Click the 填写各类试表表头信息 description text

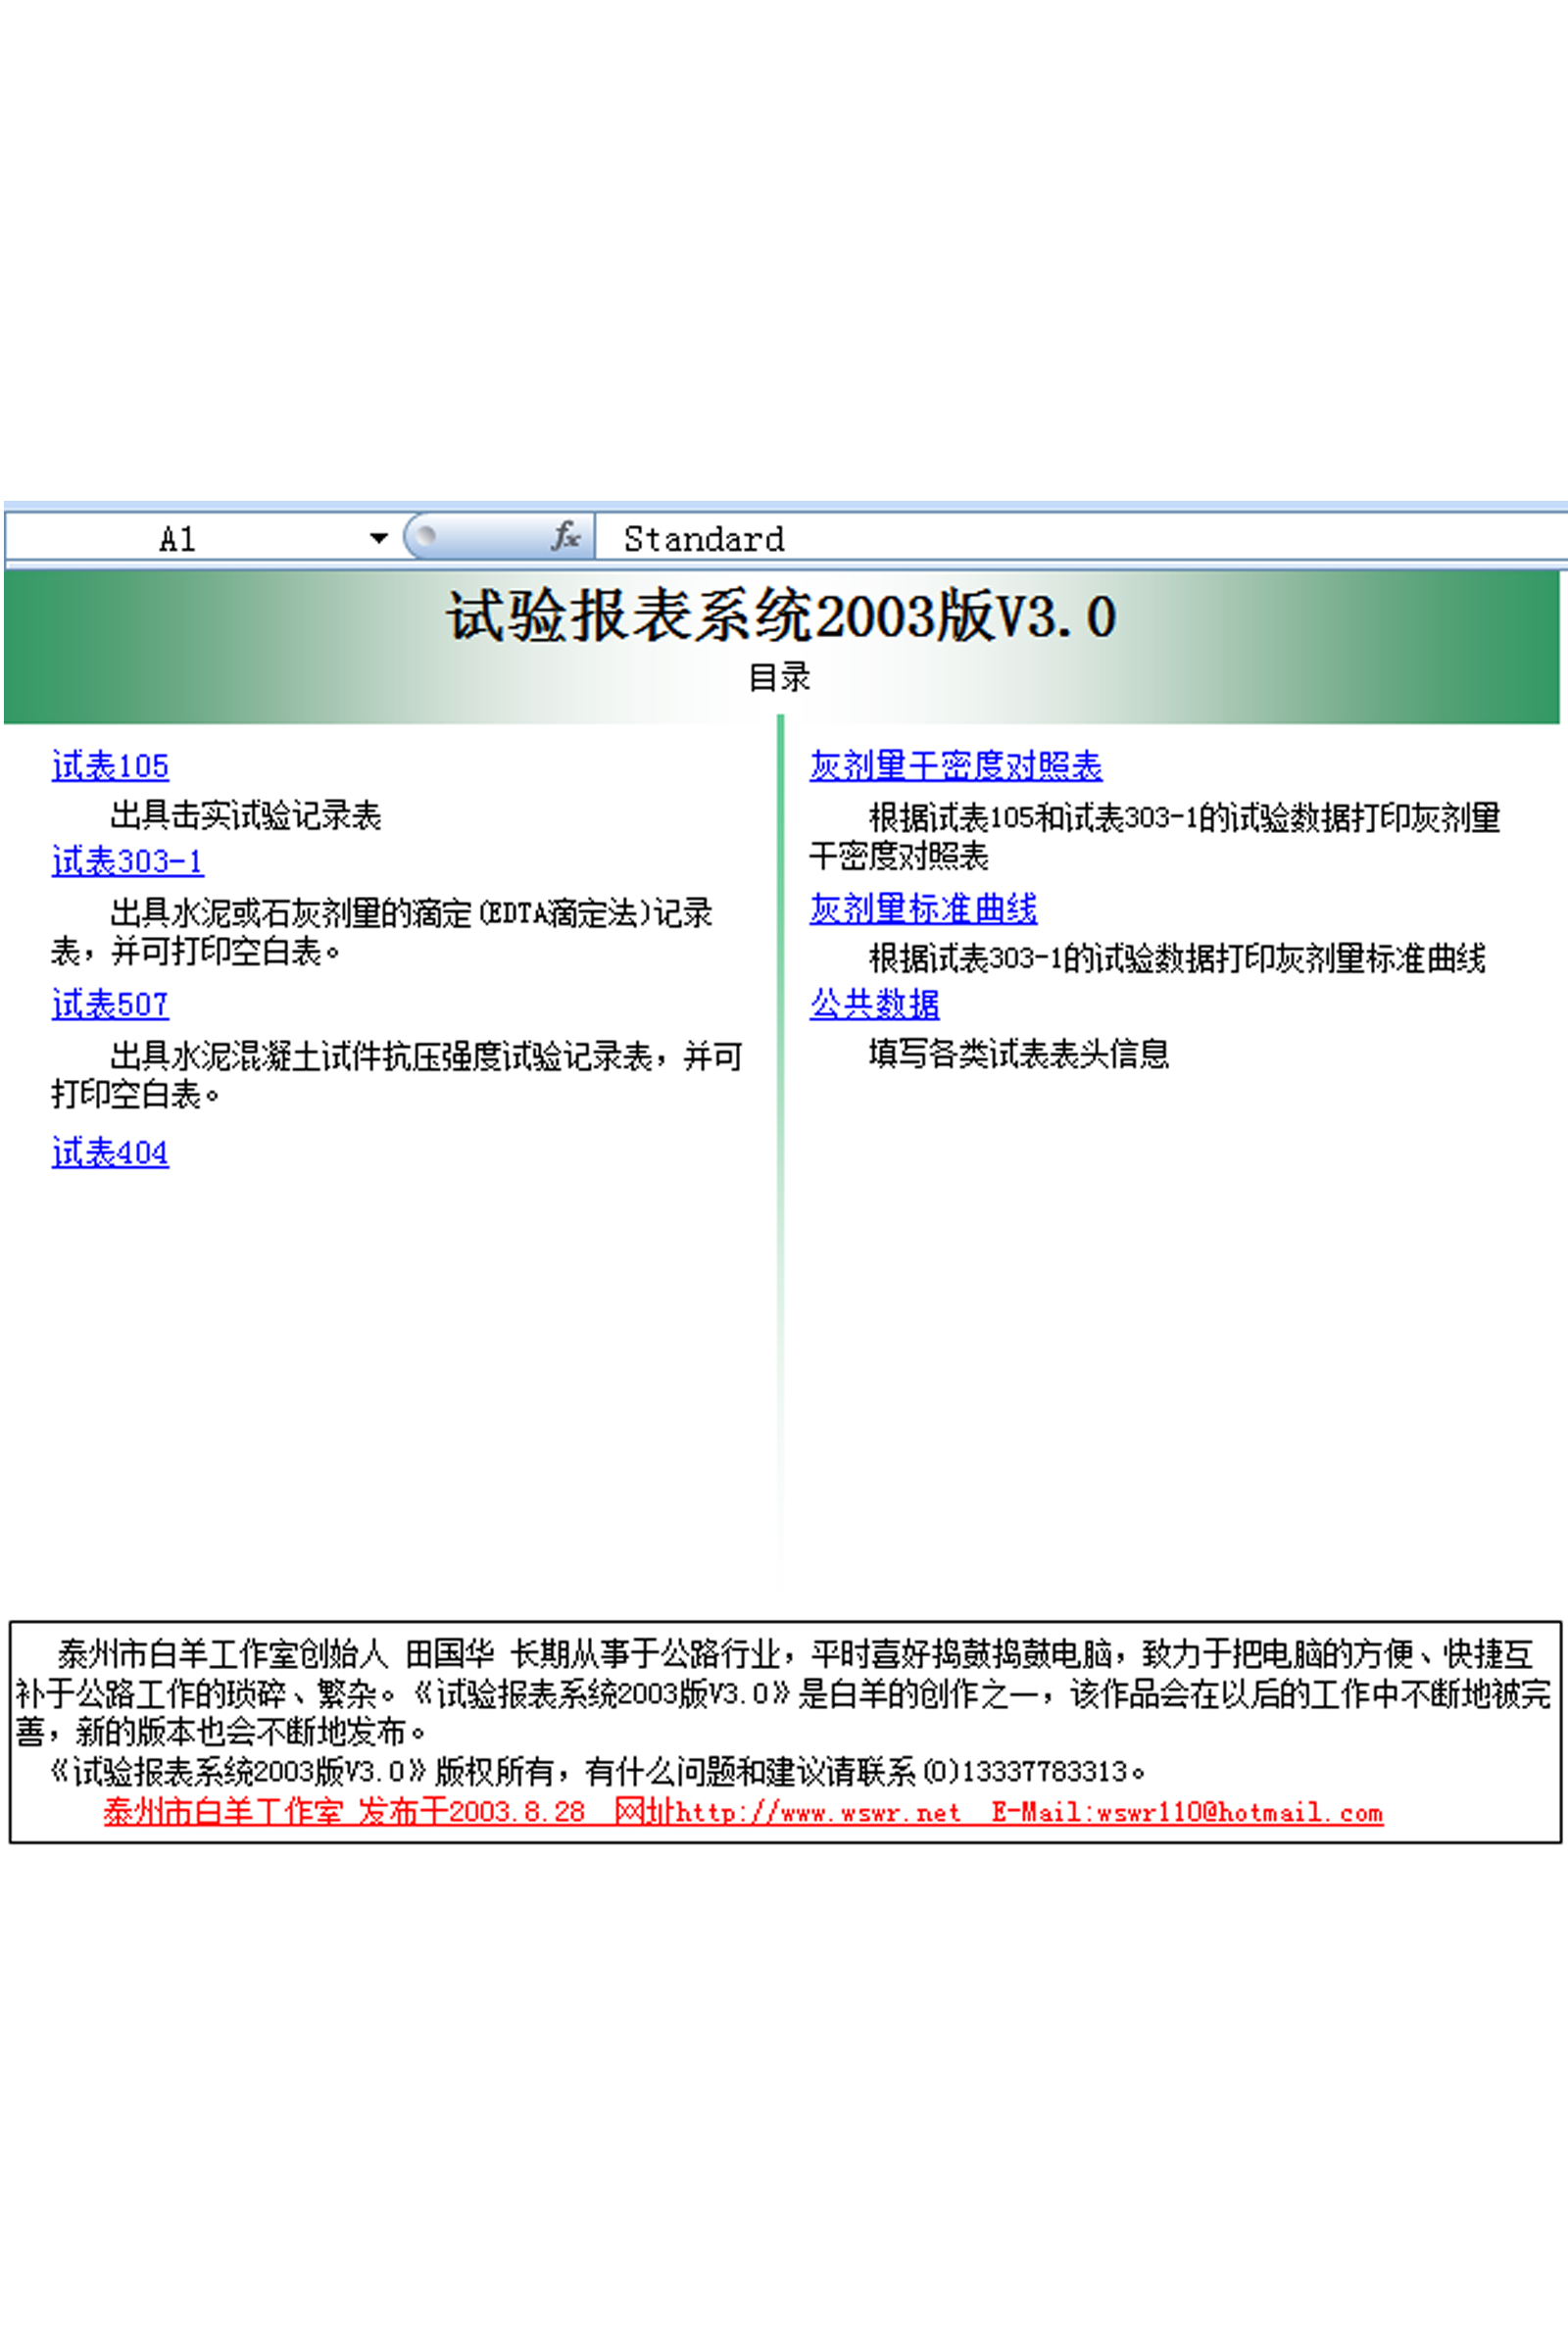click(1018, 1053)
